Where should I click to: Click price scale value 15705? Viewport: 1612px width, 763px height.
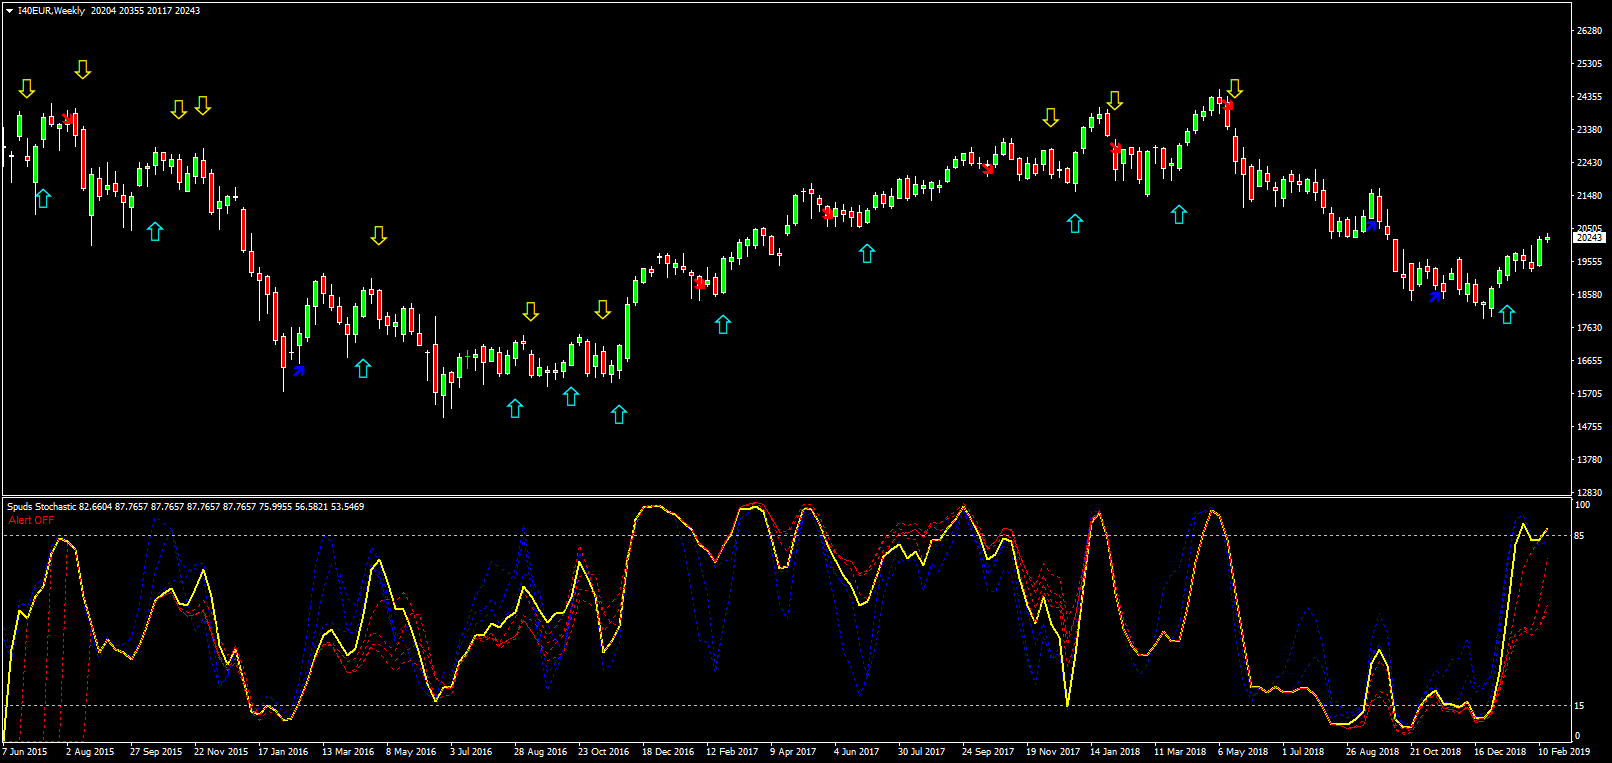click(x=1589, y=394)
